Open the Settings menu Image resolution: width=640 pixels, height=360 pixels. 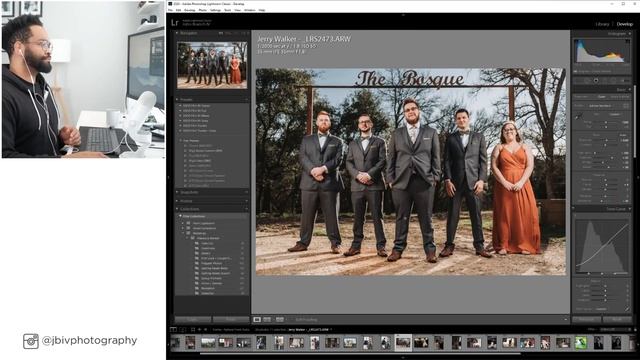(x=215, y=10)
